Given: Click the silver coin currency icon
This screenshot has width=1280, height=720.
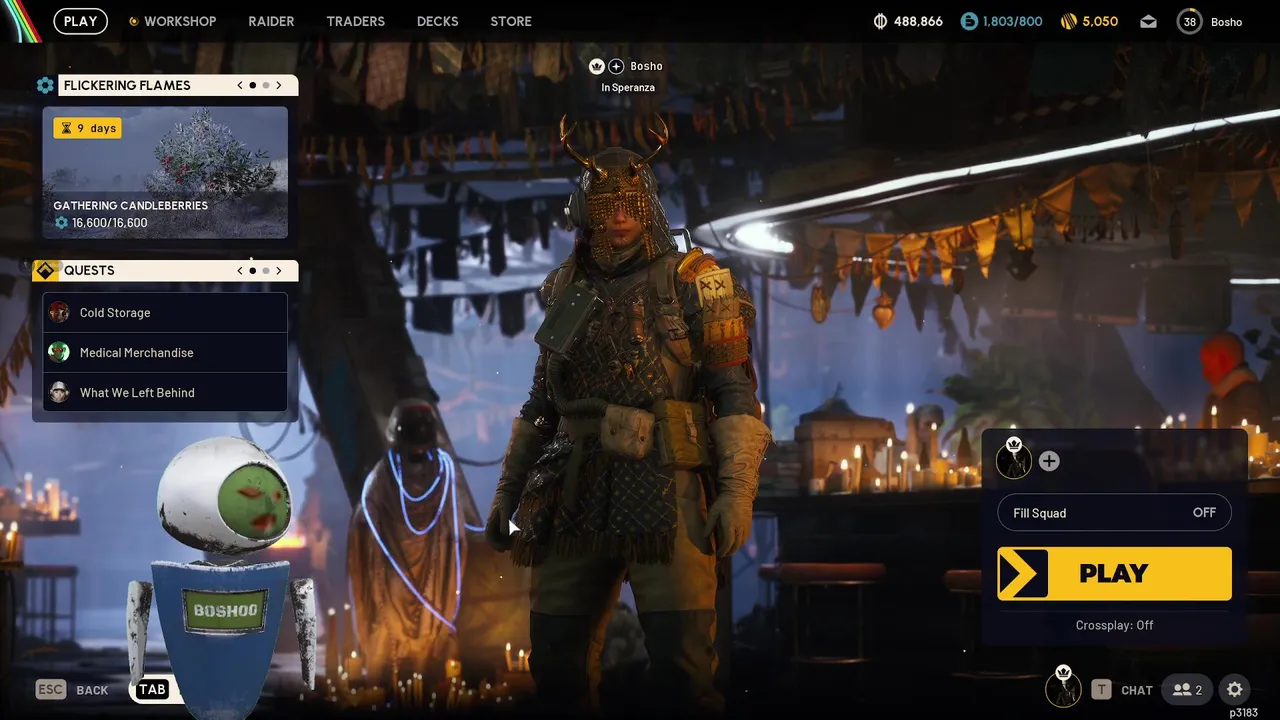Looking at the screenshot, I should (x=880, y=21).
